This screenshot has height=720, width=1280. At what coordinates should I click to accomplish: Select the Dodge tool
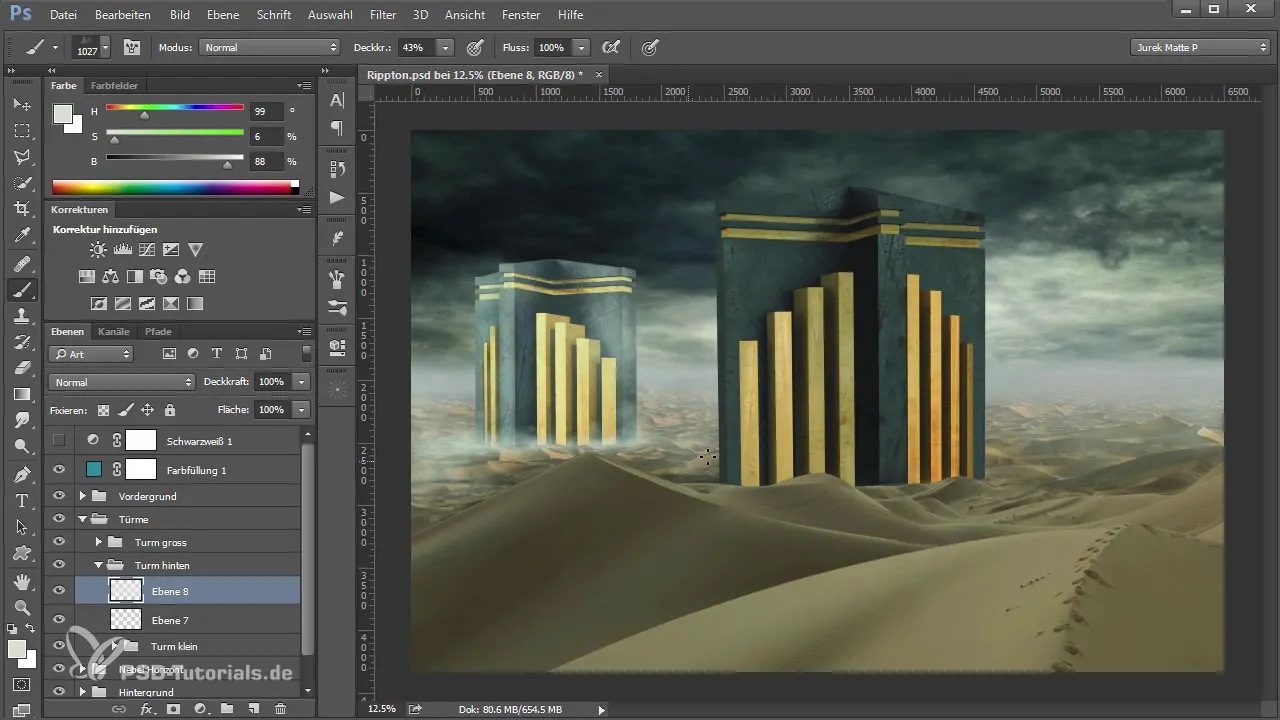click(22, 446)
